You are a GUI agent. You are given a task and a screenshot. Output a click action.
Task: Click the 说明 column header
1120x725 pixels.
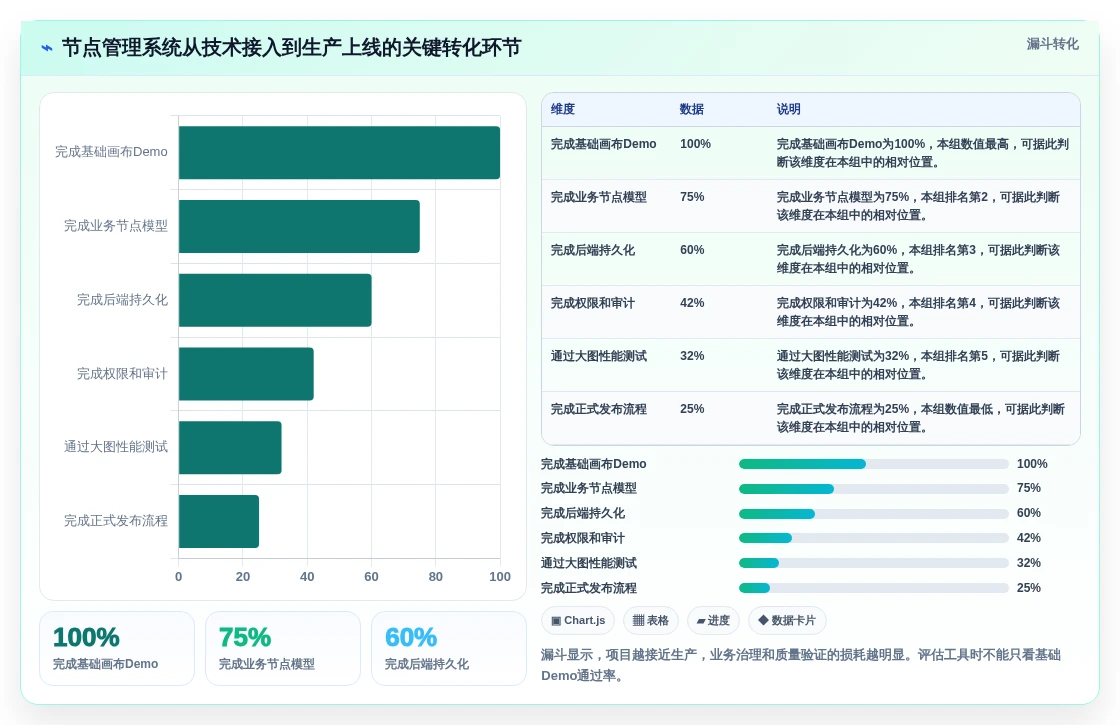pos(789,109)
